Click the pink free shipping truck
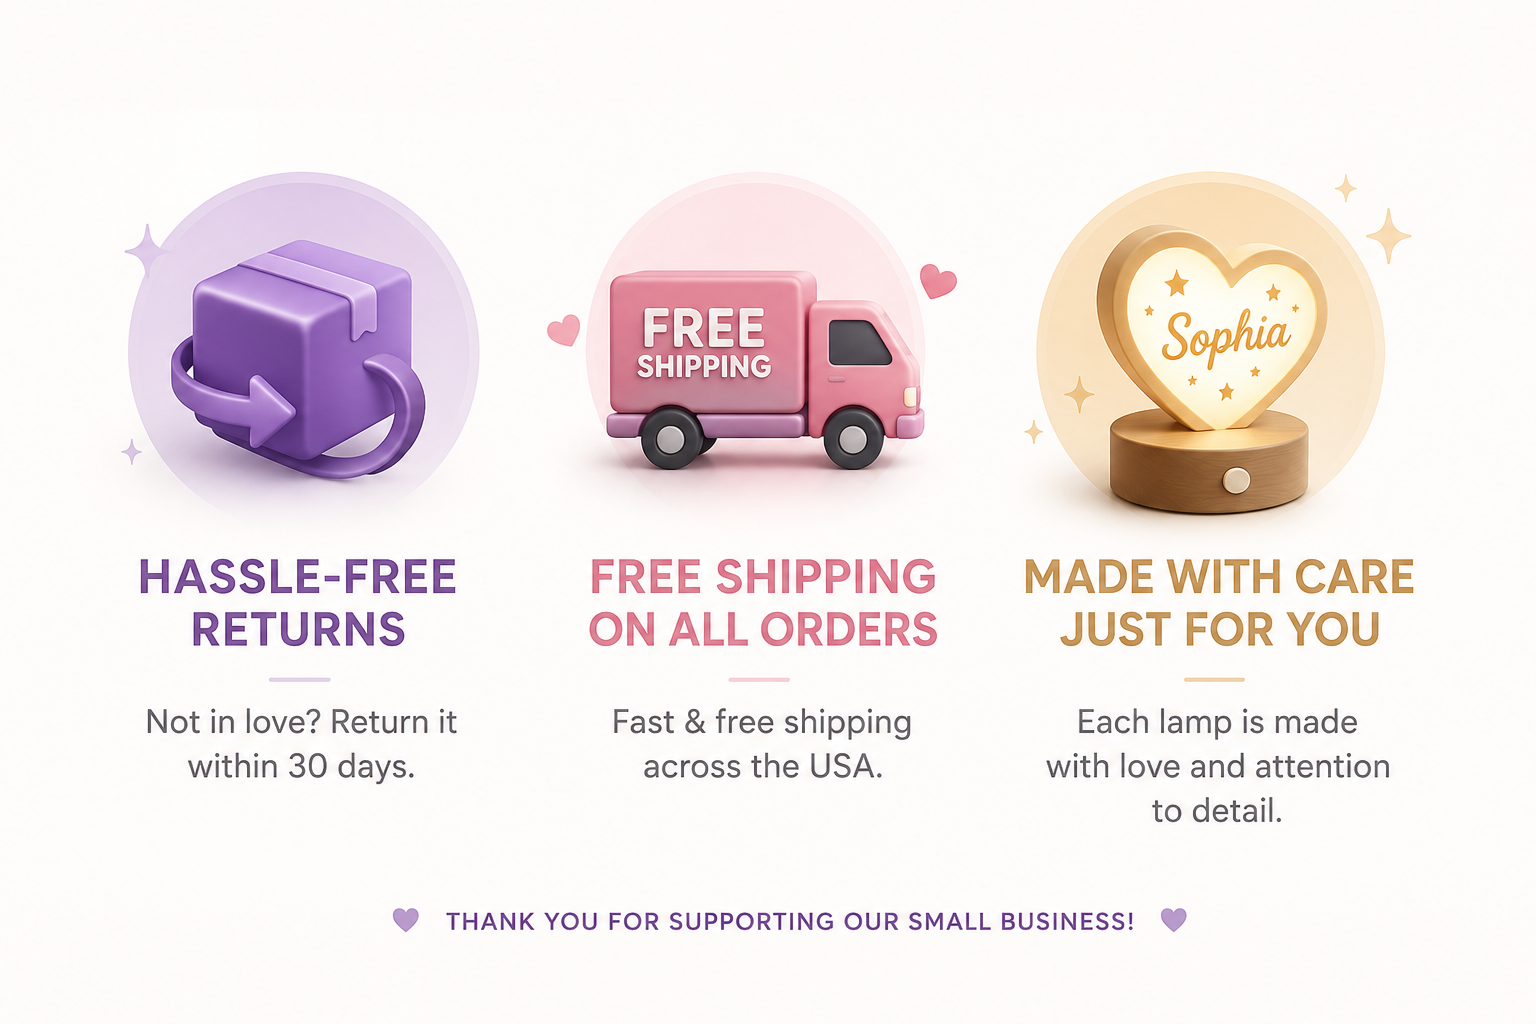Screen dimensions: 1536x1024 pyautogui.click(x=765, y=369)
